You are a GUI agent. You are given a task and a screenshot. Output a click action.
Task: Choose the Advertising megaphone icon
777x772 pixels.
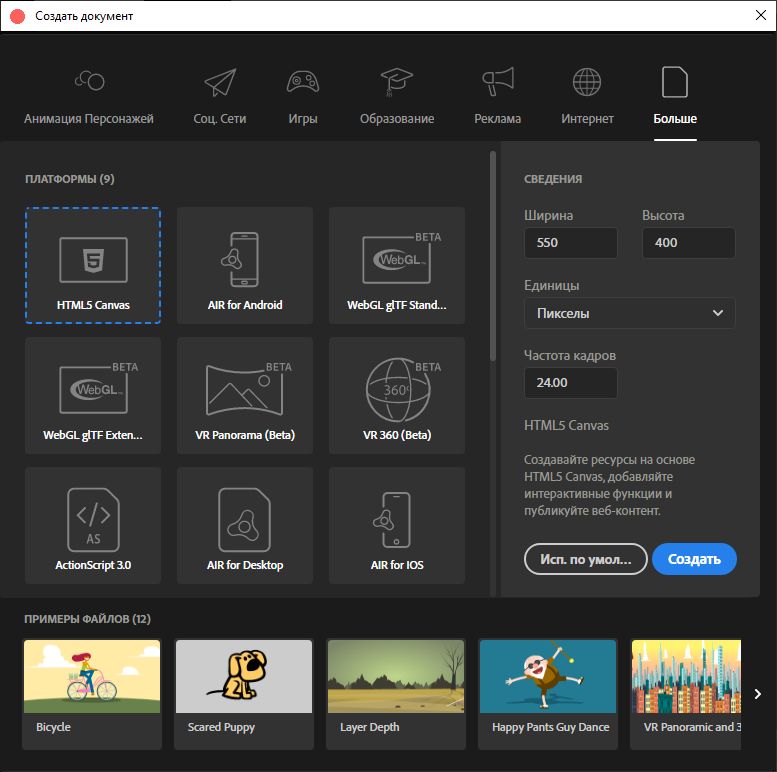(x=498, y=82)
